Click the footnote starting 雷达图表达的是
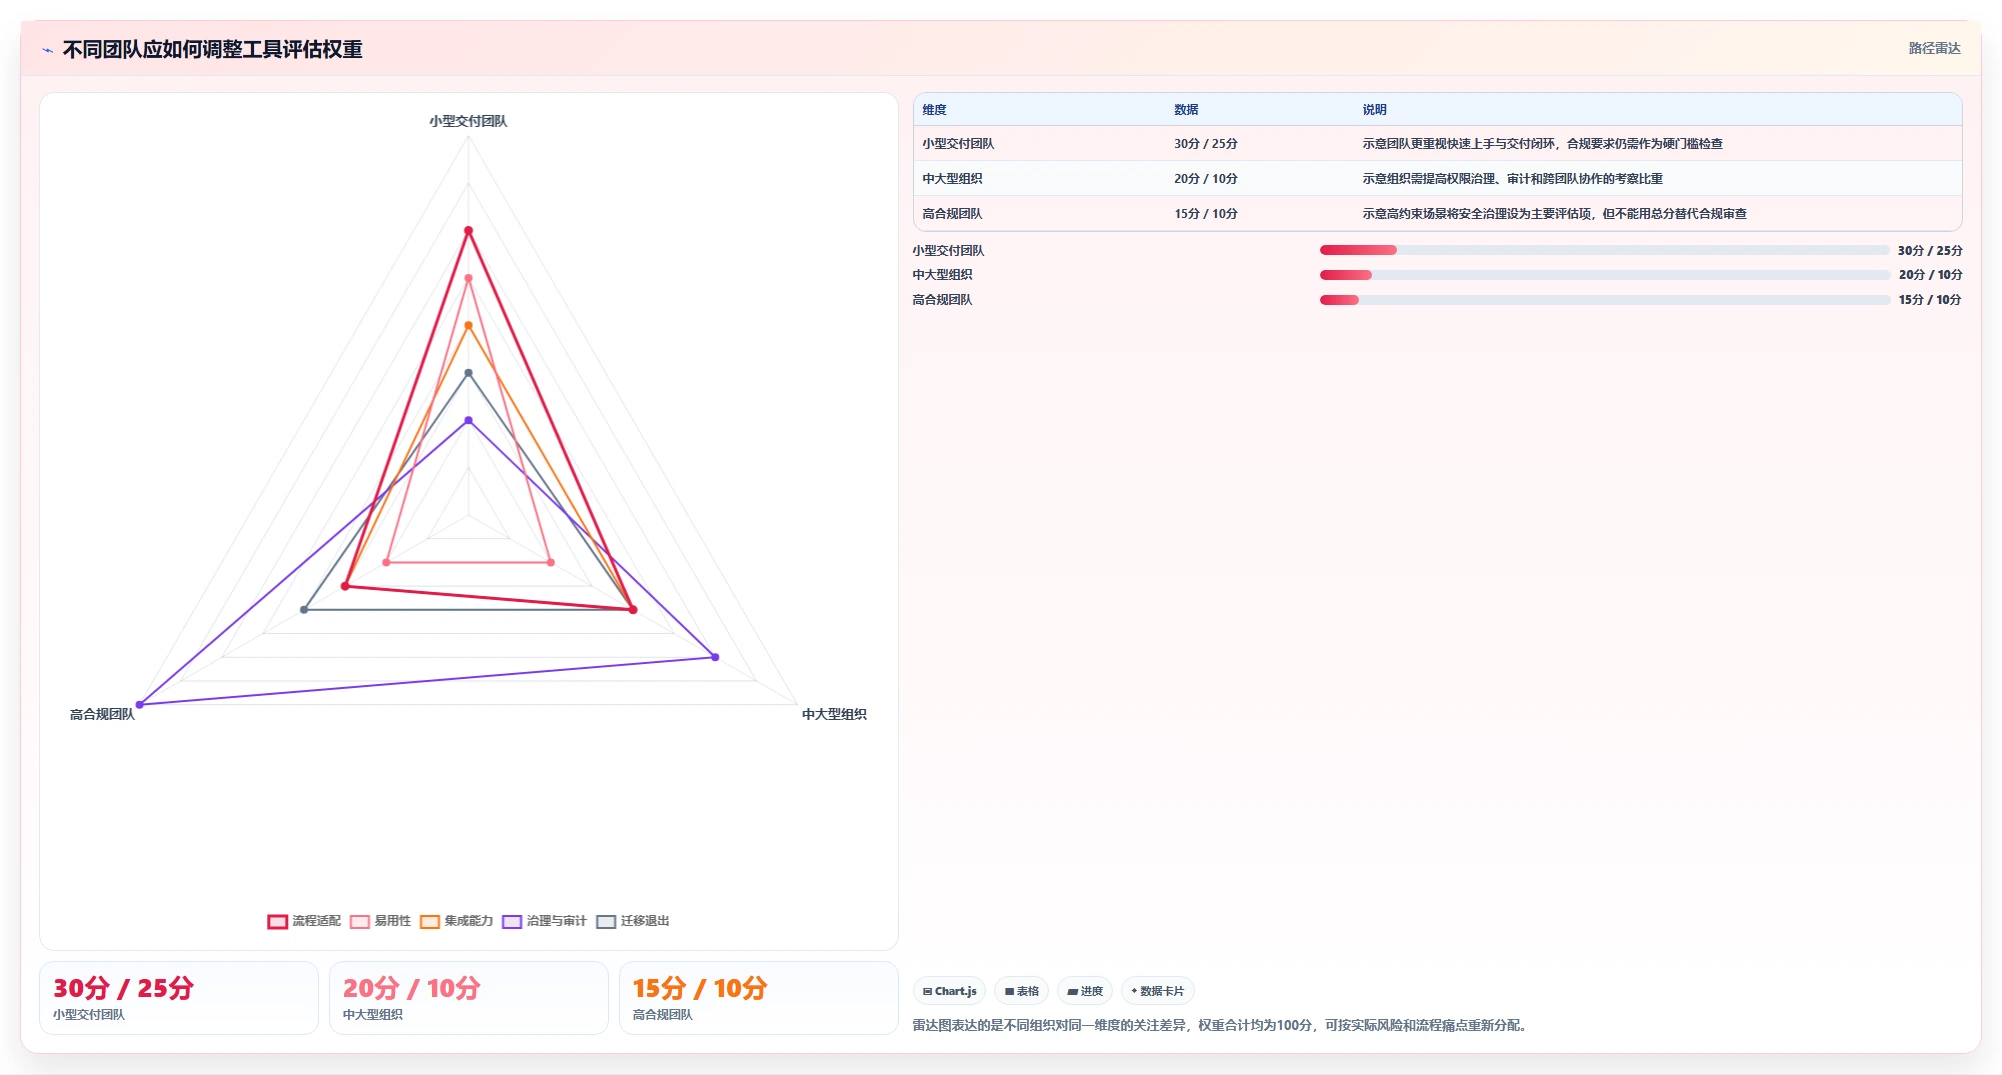 coord(1222,1025)
